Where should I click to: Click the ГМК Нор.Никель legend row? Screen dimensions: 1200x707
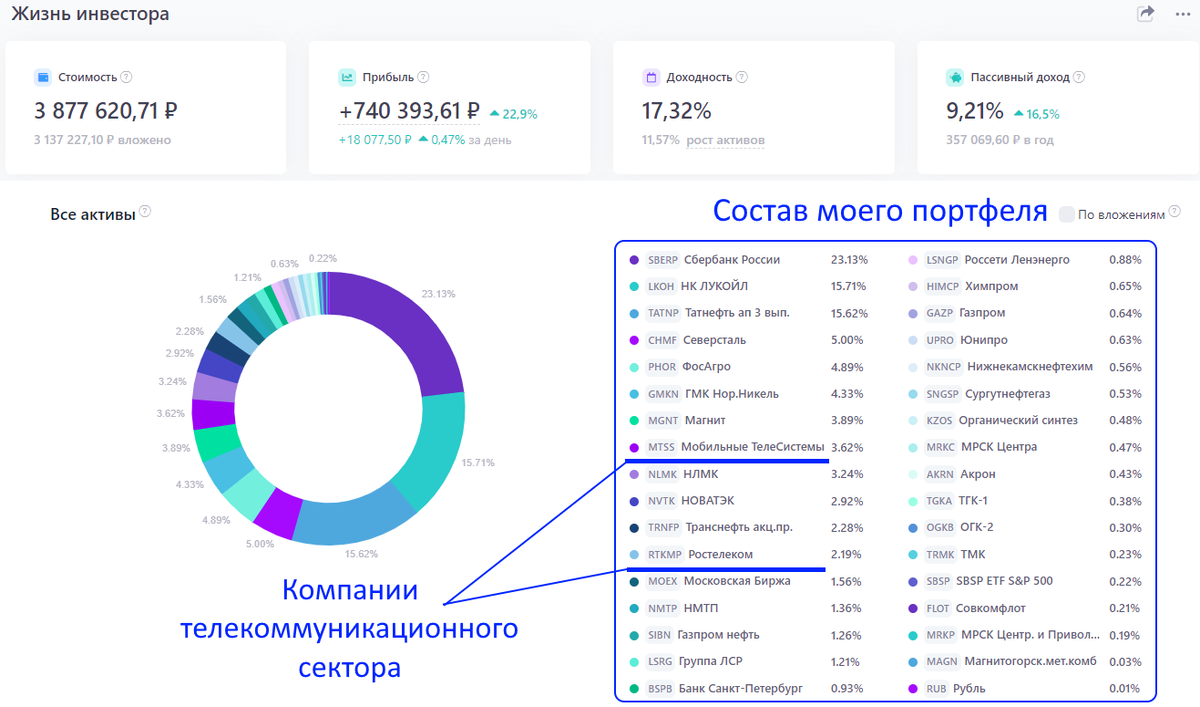748,393
